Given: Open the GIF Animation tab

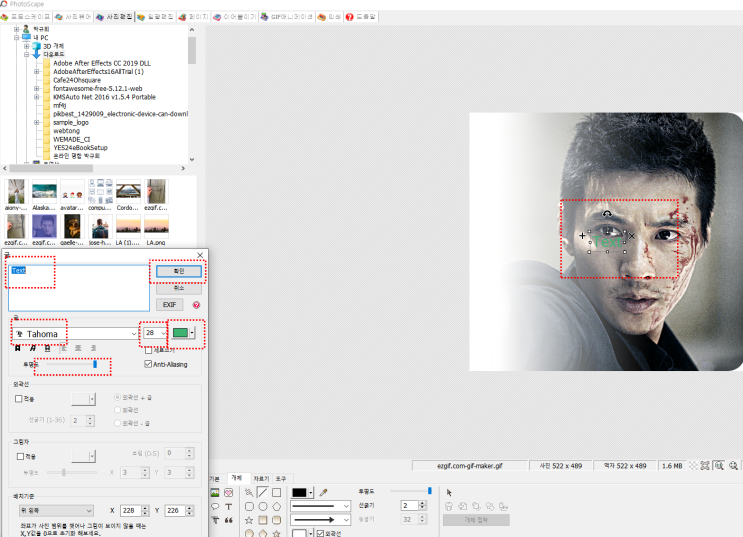Looking at the screenshot, I should click(286, 17).
